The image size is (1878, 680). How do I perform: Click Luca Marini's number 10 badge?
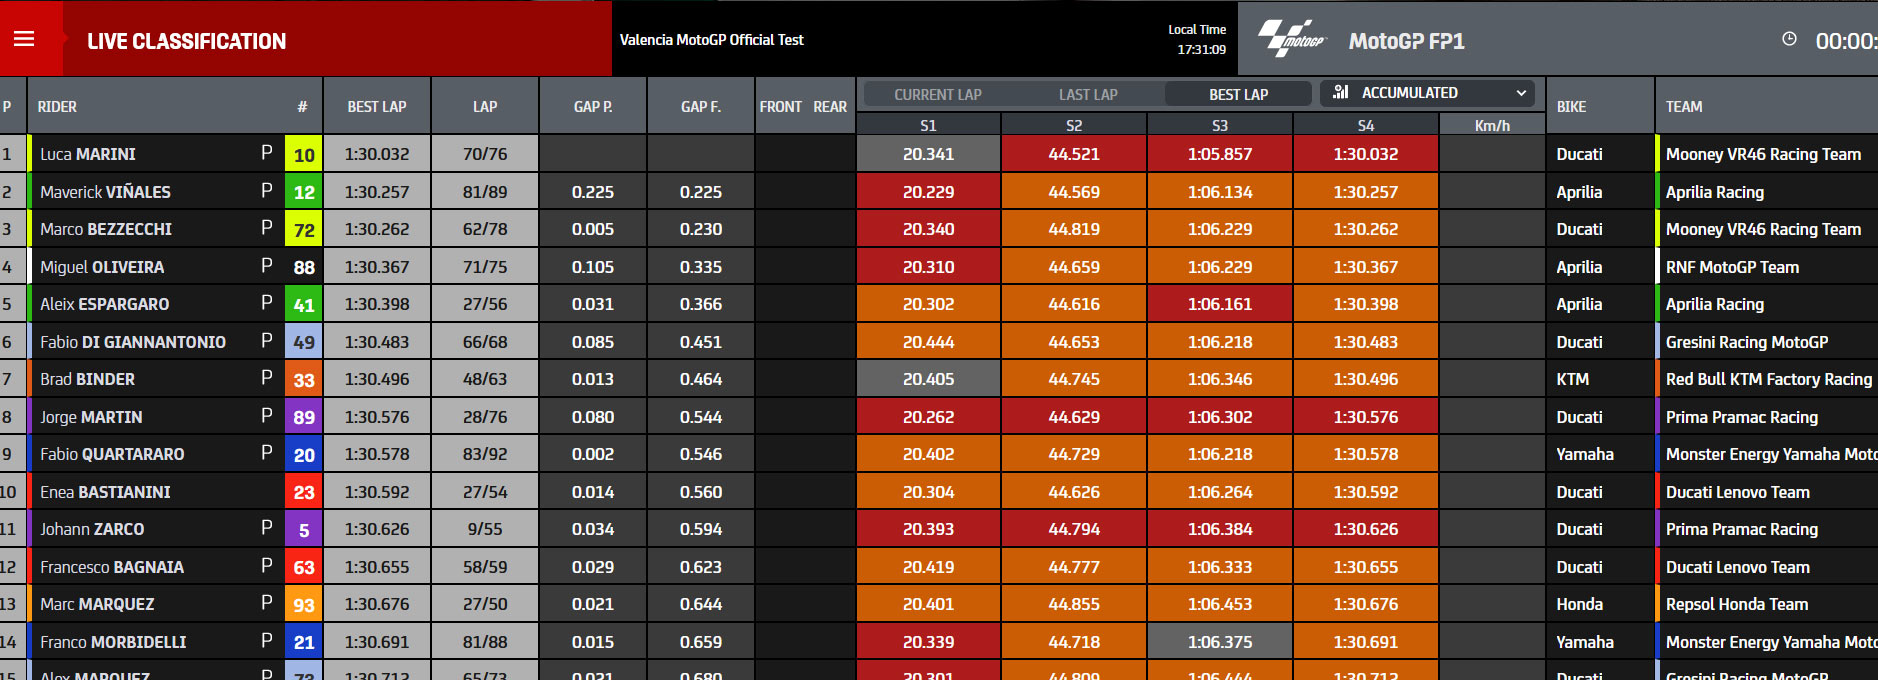(x=304, y=155)
